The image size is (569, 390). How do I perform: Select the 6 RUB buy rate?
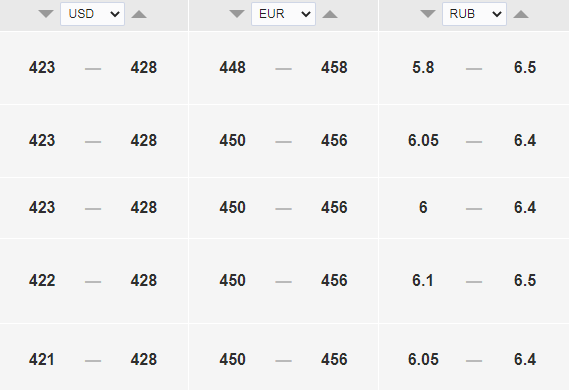pyautogui.click(x=423, y=208)
